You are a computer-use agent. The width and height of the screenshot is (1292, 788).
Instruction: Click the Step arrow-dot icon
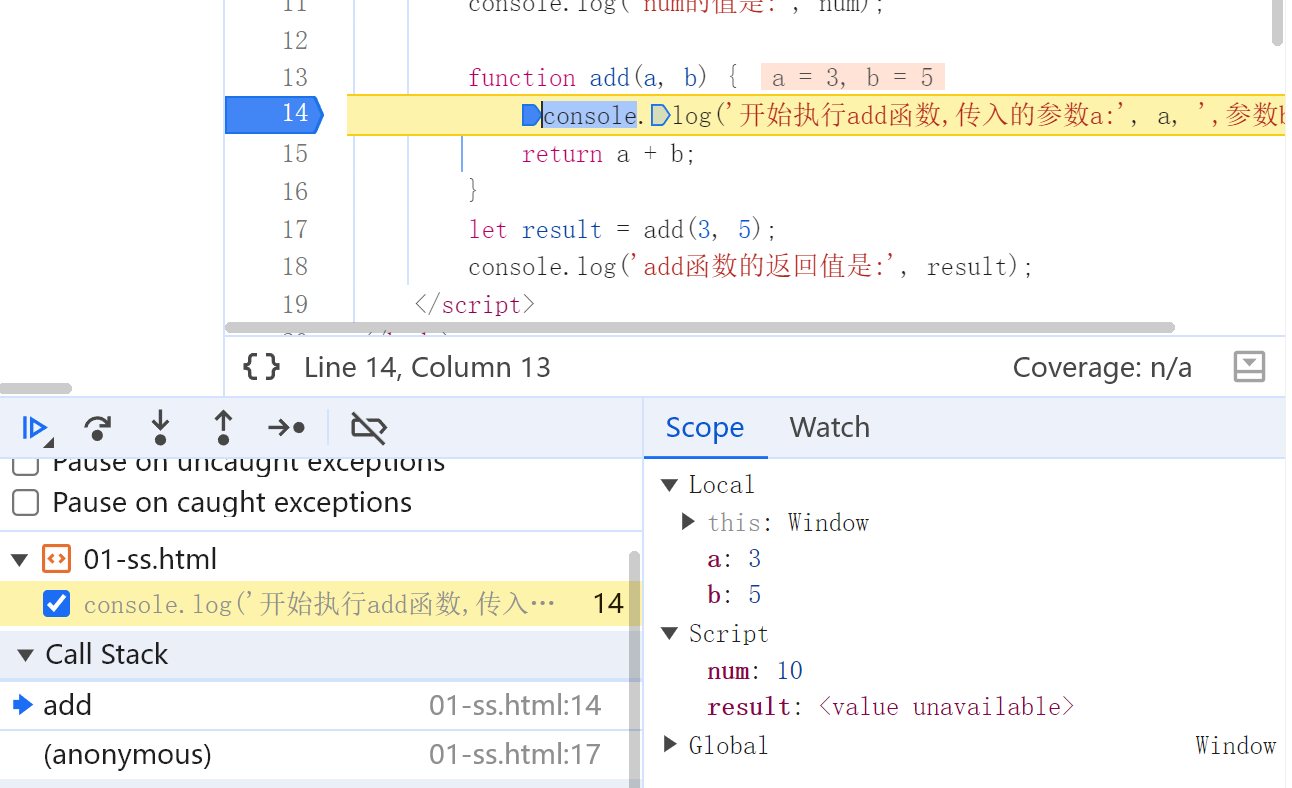coord(287,428)
